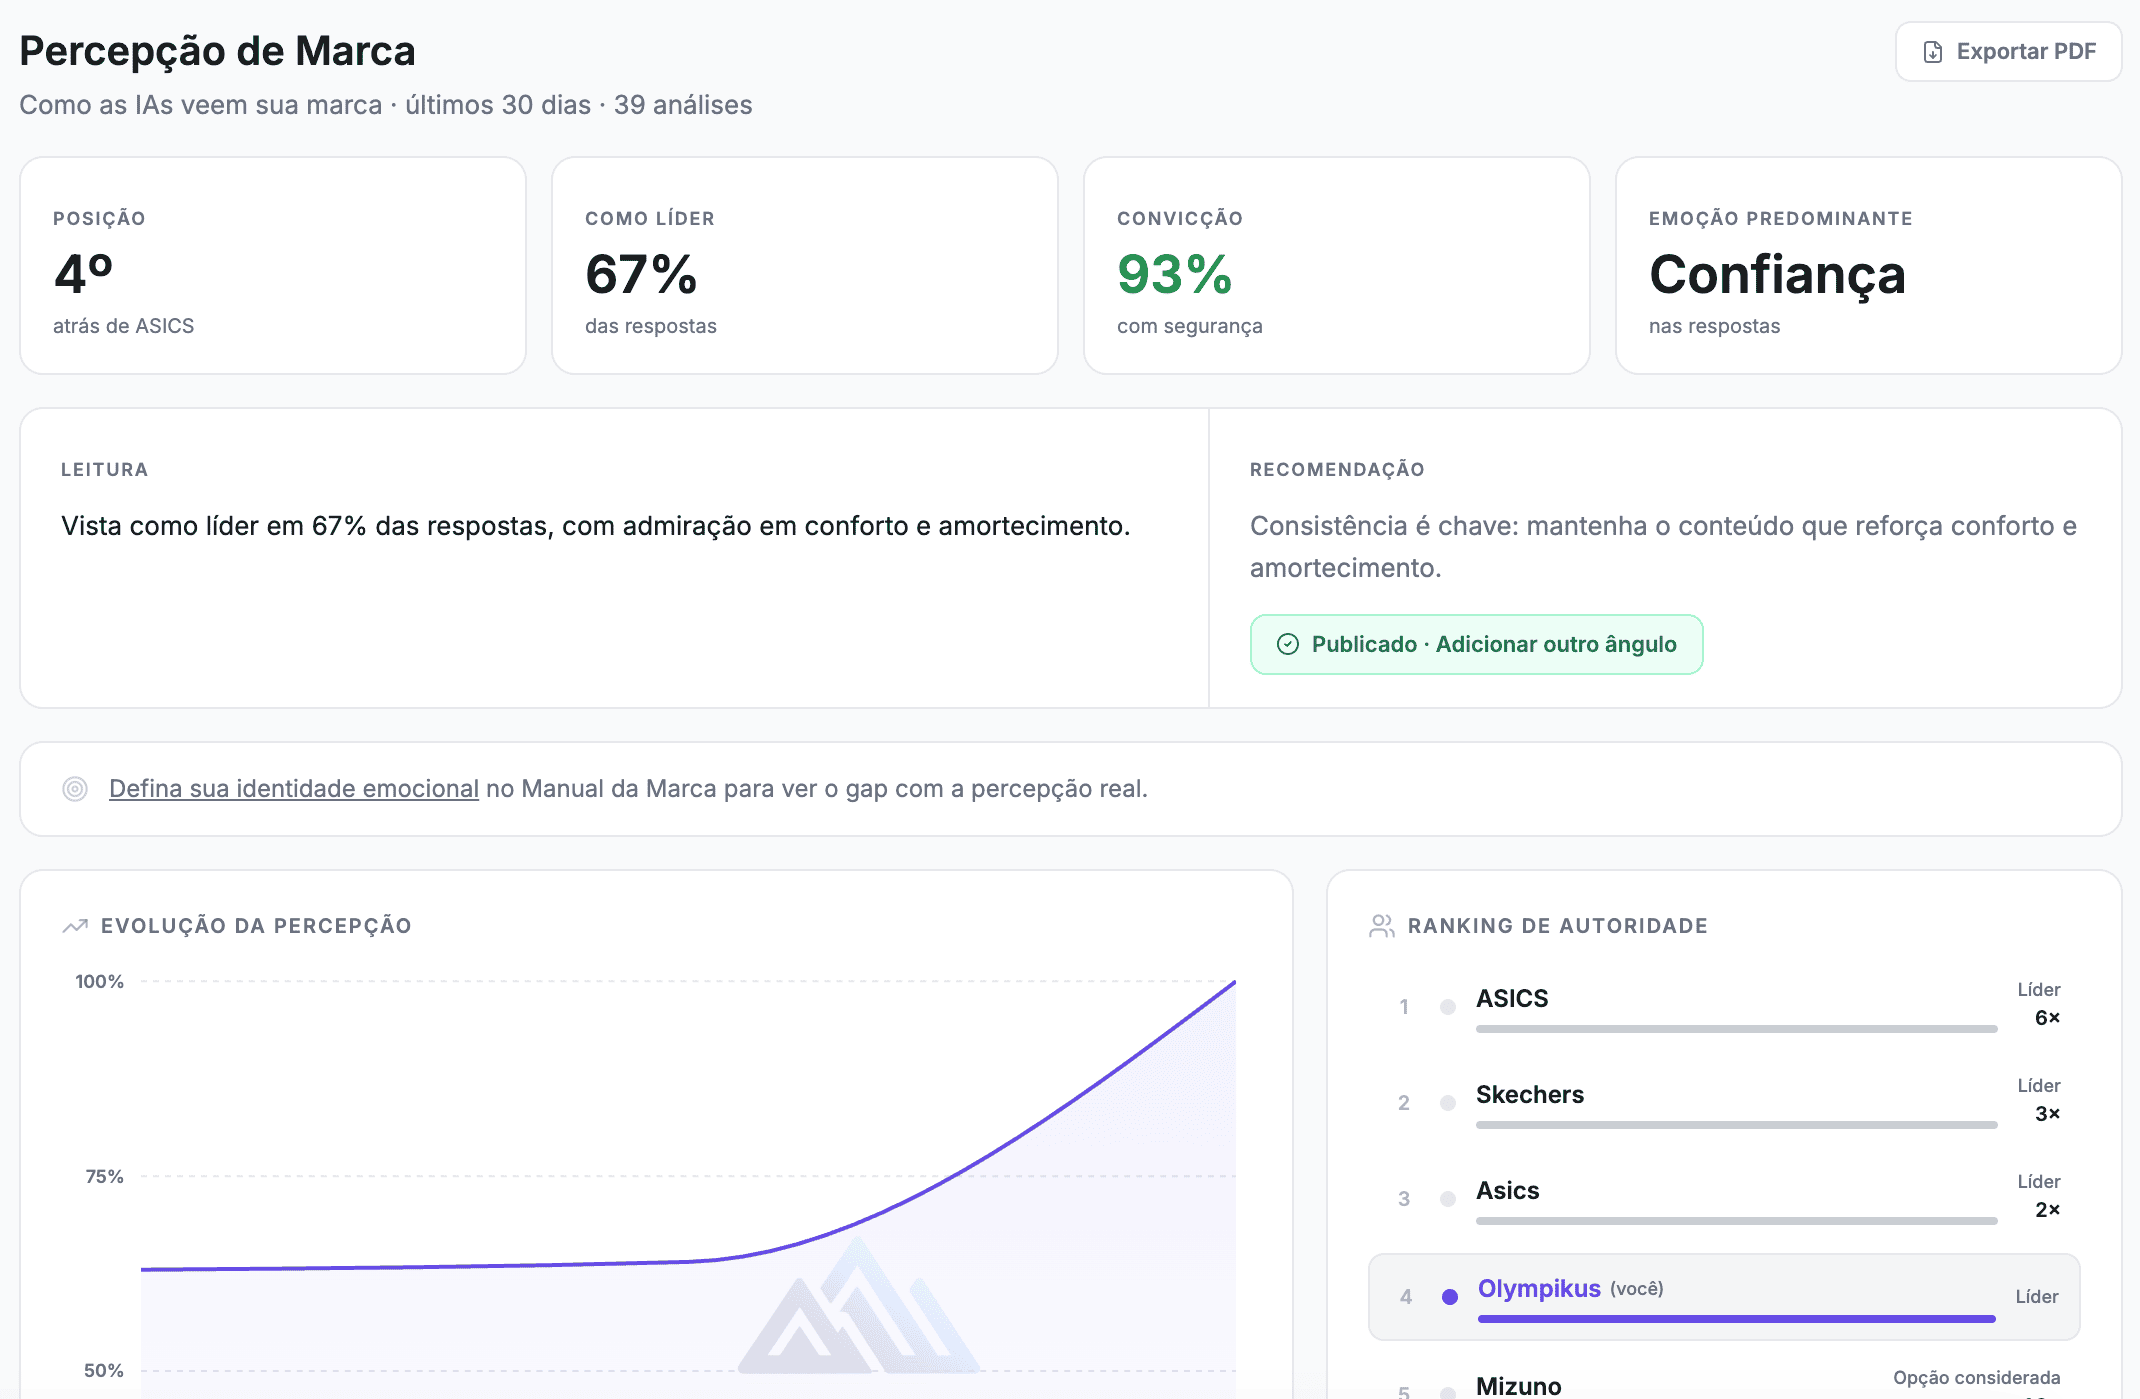The image size is (2140, 1399).
Task: Click the Leitura summary text
Action: pos(595,526)
